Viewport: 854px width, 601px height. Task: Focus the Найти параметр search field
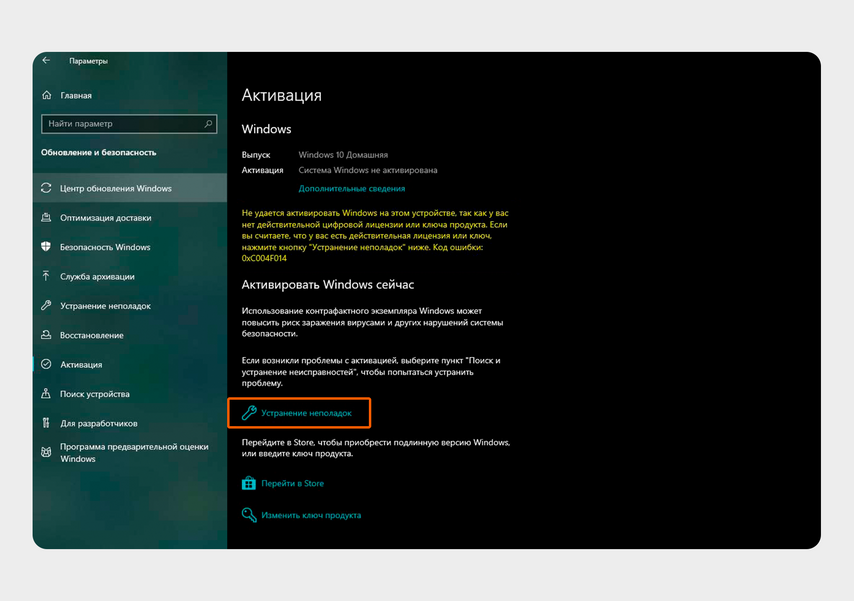(x=129, y=124)
